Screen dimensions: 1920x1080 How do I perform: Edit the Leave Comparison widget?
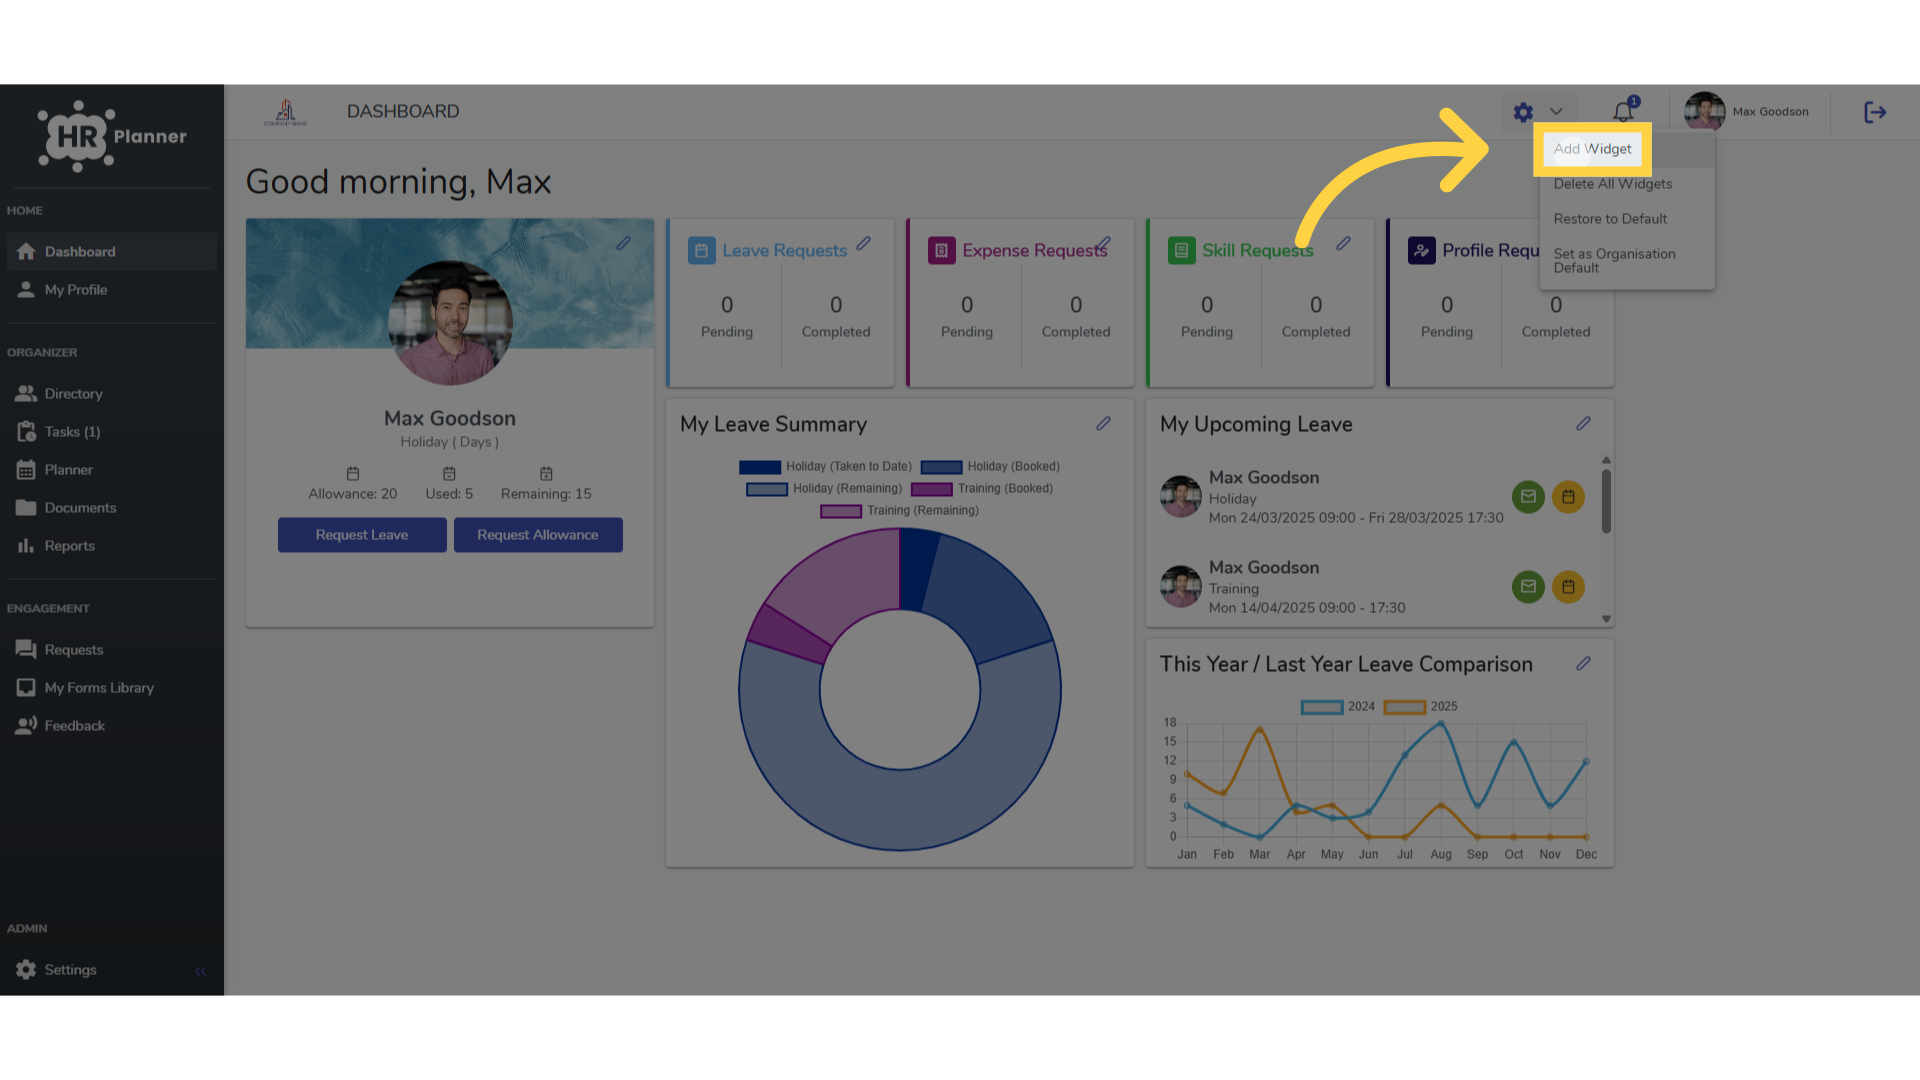tap(1583, 664)
